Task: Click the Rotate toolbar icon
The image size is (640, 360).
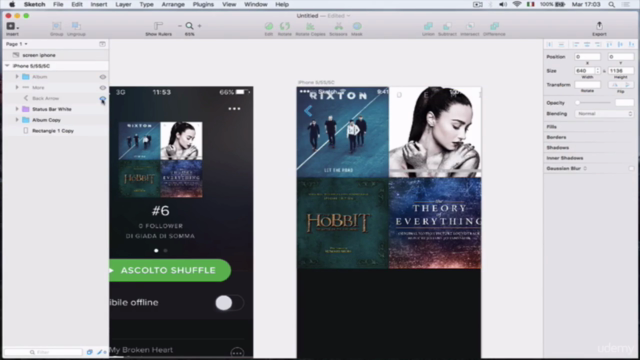Action: coord(284,26)
